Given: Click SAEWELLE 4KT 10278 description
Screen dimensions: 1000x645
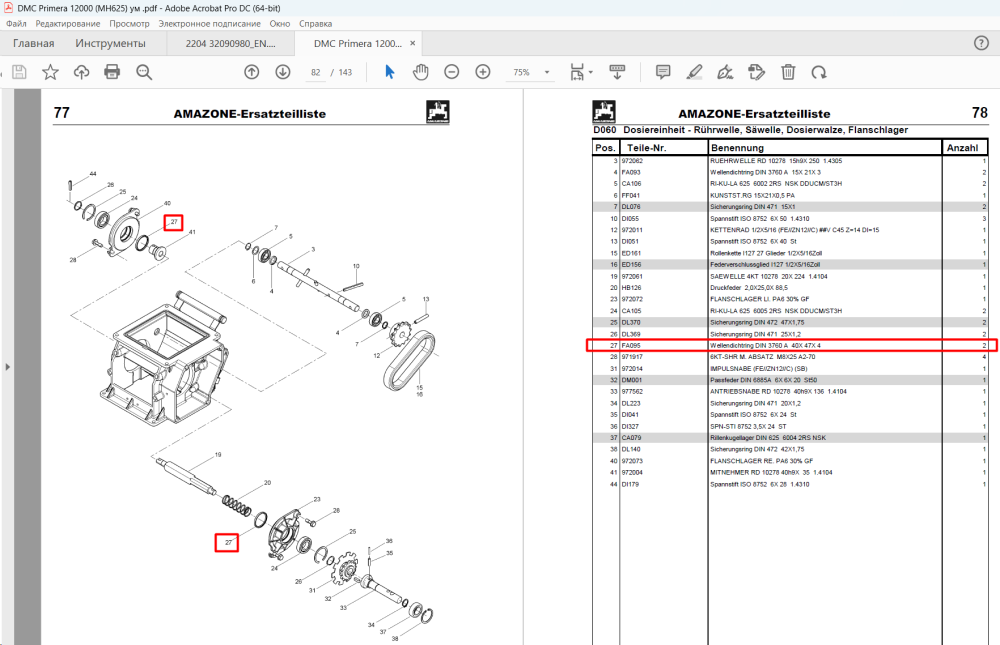Looking at the screenshot, I should pos(768,277).
